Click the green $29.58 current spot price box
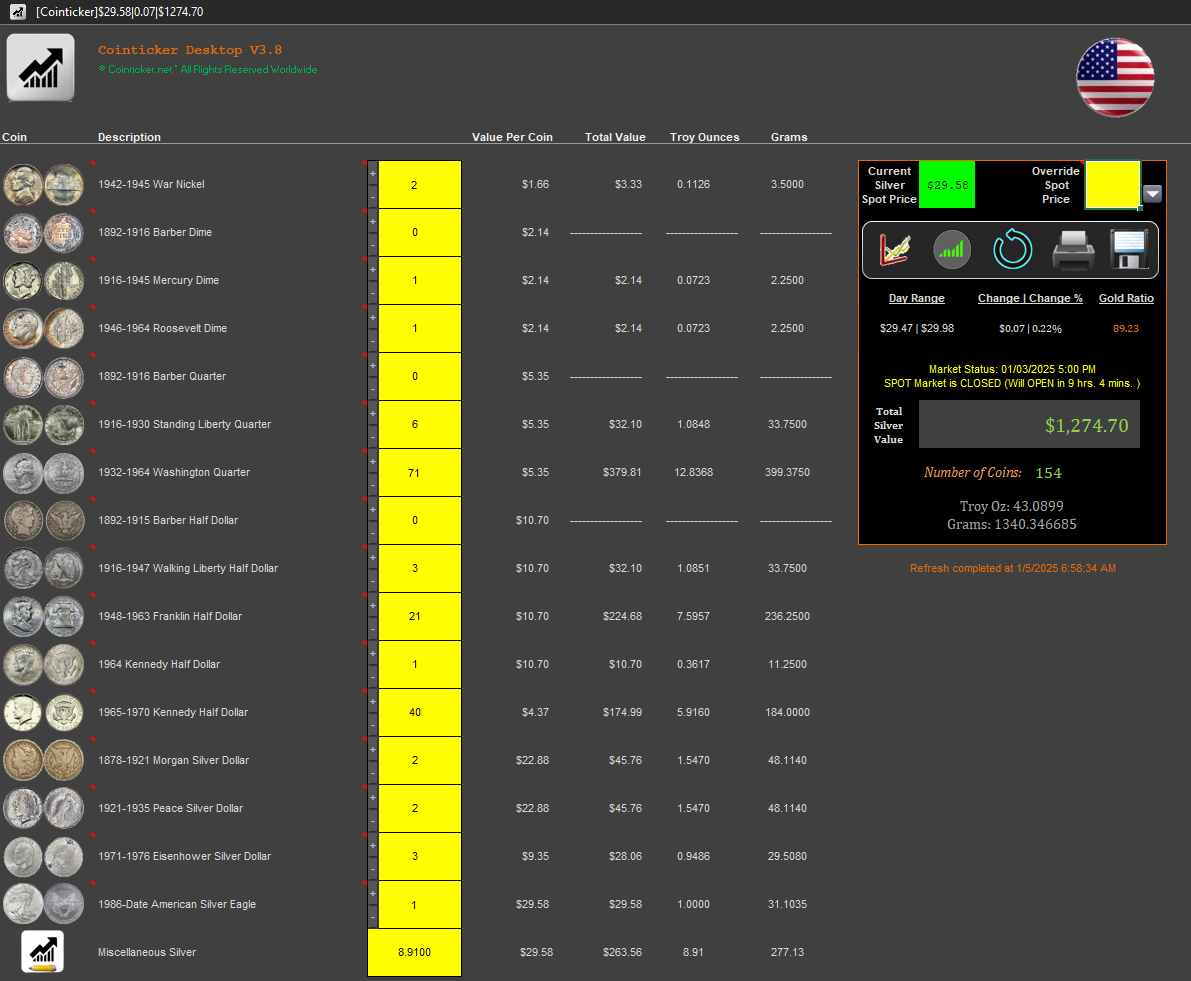Screen dimensions: 1191x981 [946, 185]
